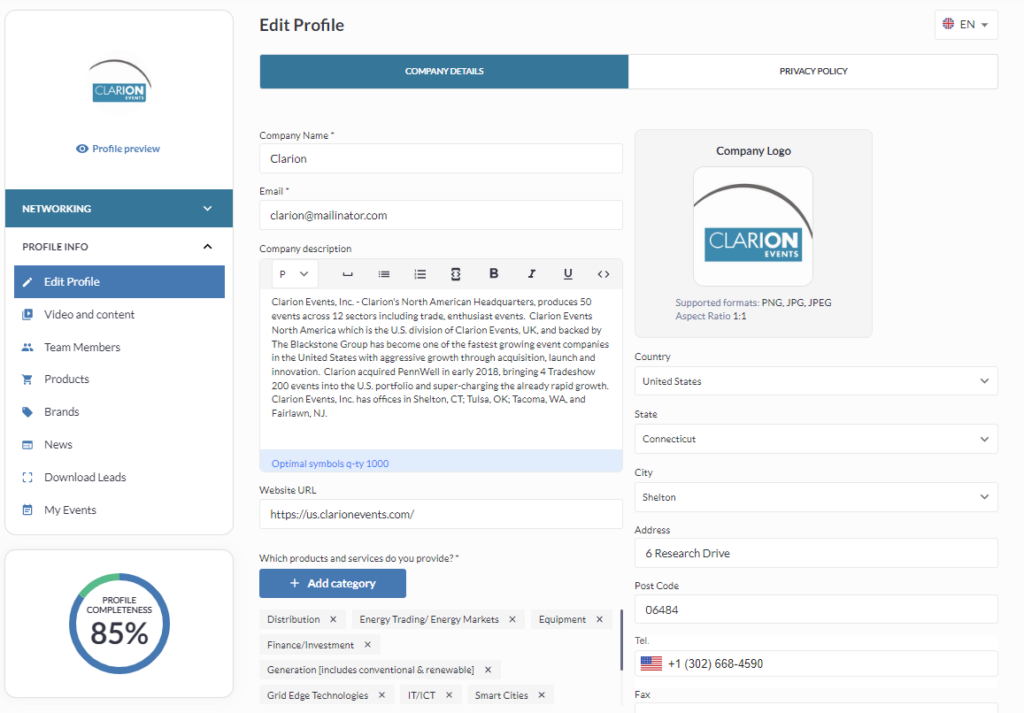Viewport: 1024px width, 713px height.
Task: Click the Website URL input field
Action: pos(441,515)
